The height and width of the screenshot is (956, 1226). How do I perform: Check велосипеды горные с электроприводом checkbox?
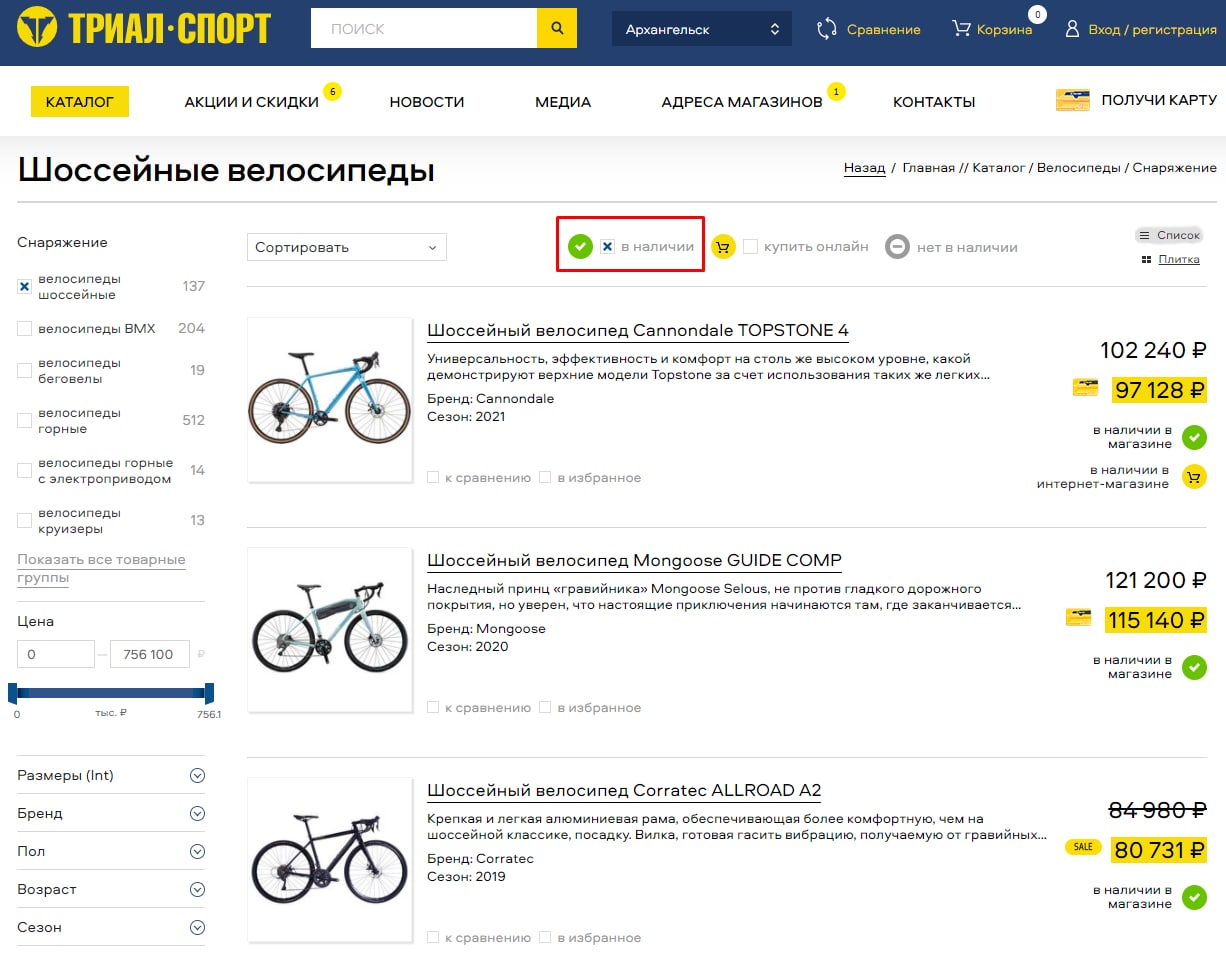tap(25, 470)
